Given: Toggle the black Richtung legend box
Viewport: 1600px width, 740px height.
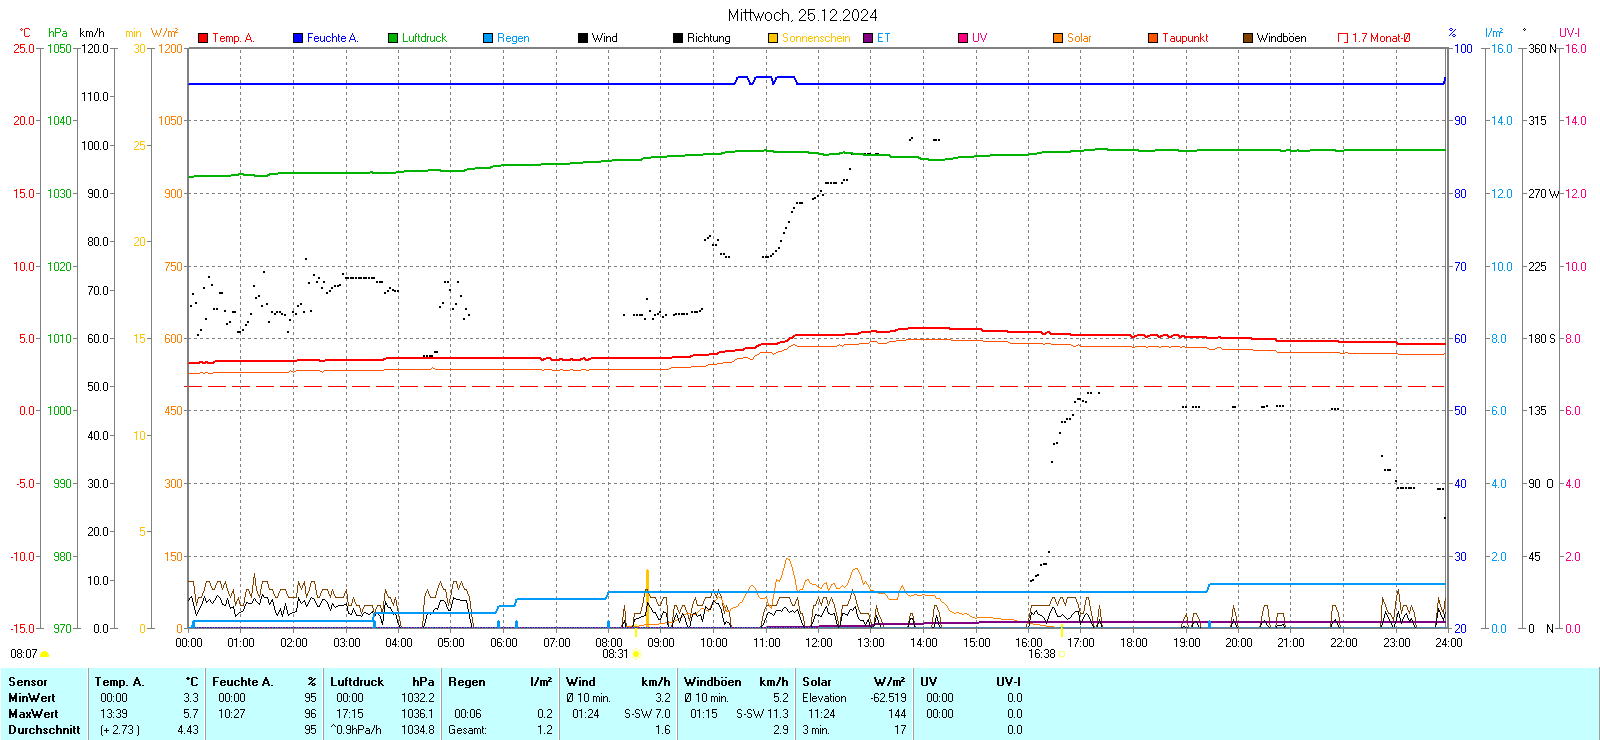Looking at the screenshot, I should 678,38.
